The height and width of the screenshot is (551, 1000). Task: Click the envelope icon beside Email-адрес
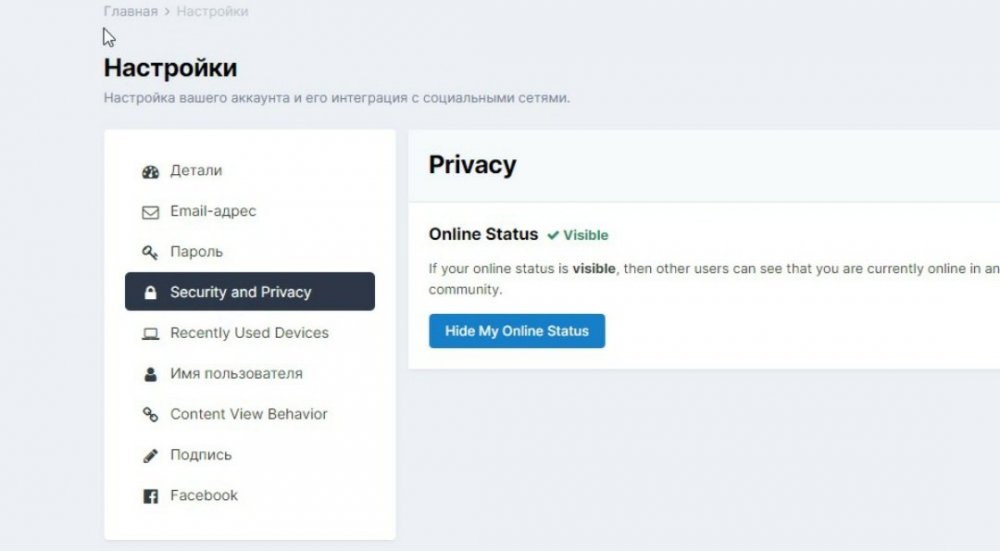tap(151, 212)
